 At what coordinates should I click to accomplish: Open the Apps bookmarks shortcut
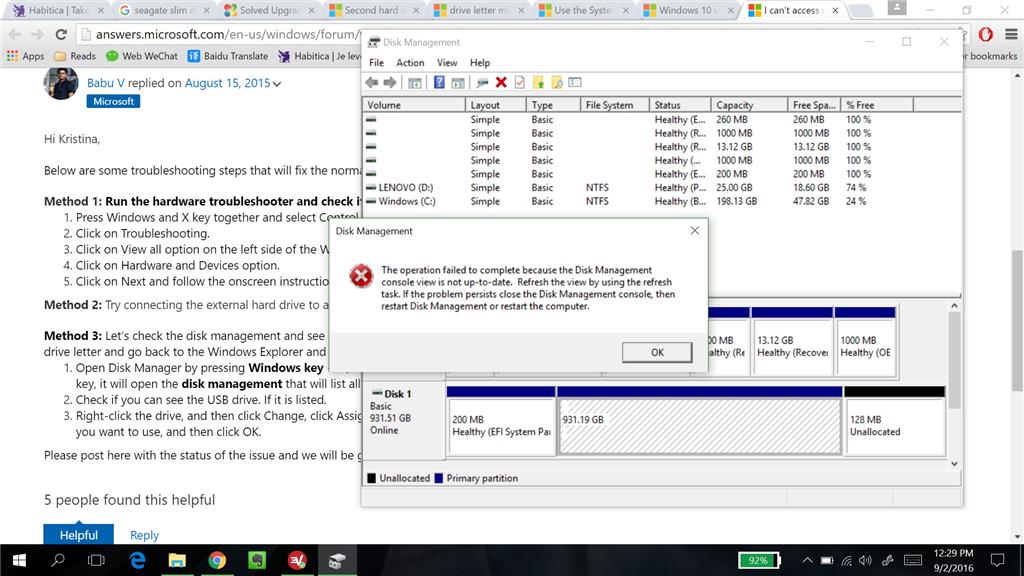25,56
